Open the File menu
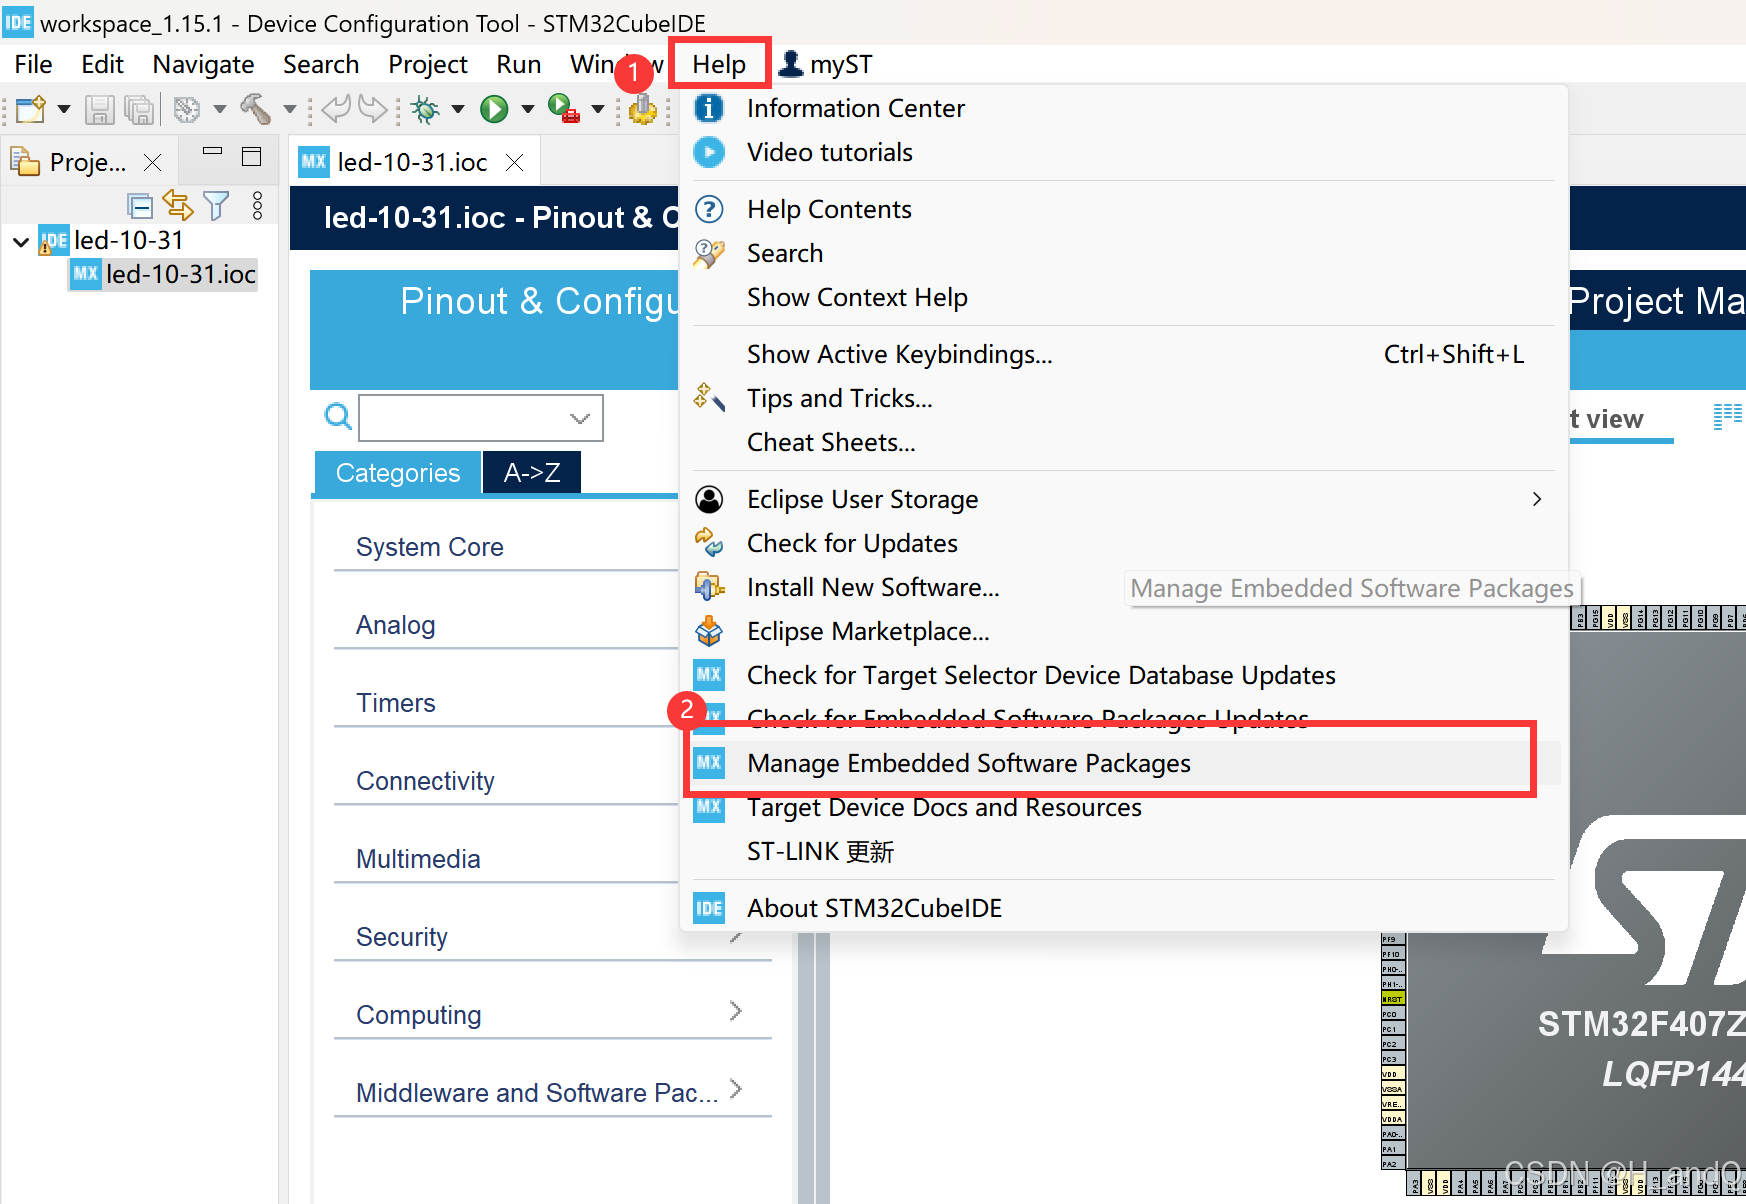Image resolution: width=1746 pixels, height=1204 pixels. coord(33,64)
